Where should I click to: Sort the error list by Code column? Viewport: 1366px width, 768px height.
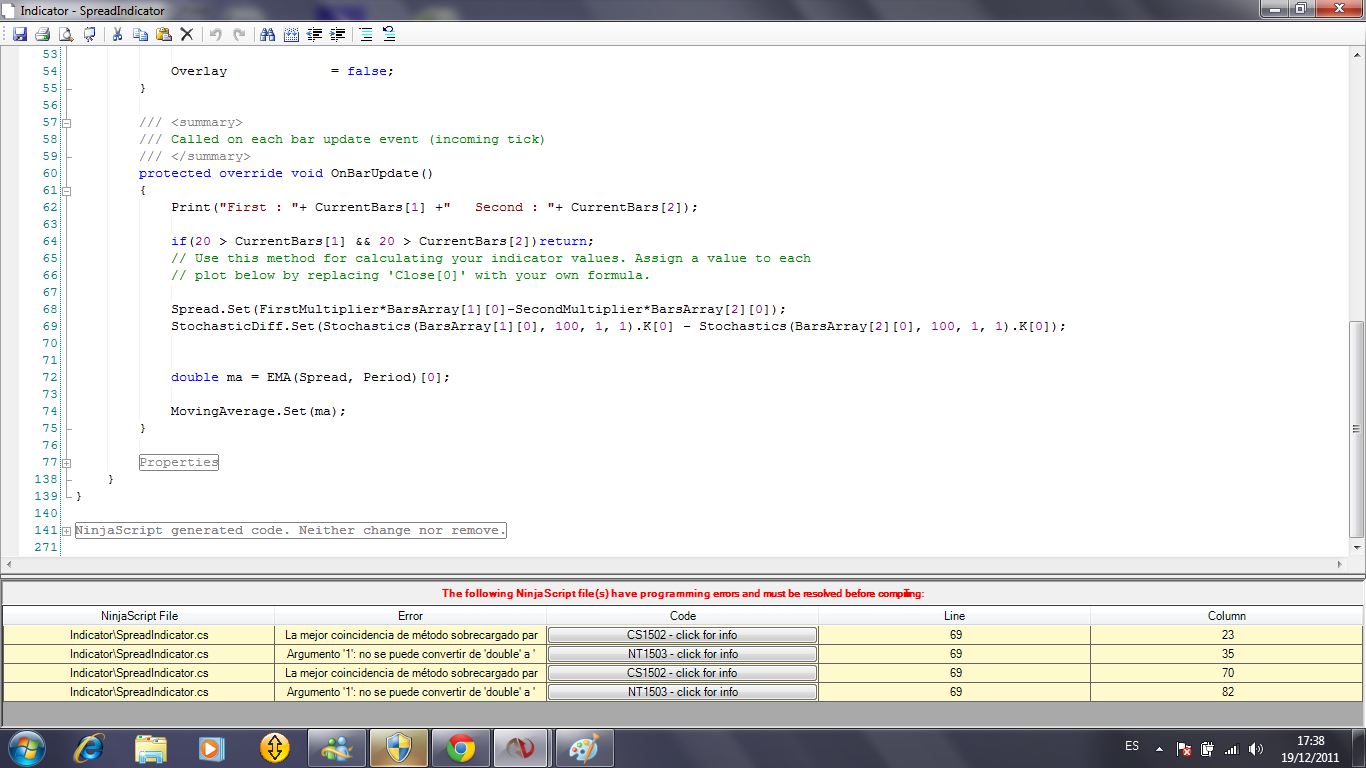click(682, 616)
